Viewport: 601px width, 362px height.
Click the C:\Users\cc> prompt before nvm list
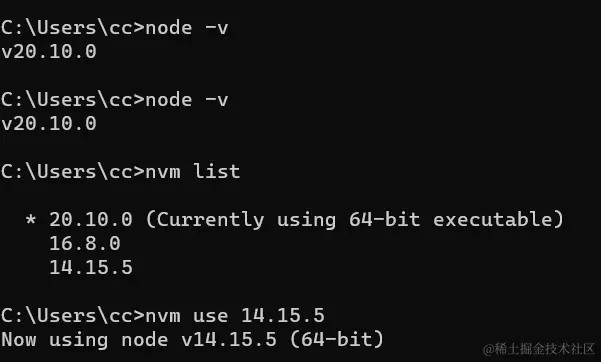pos(72,171)
